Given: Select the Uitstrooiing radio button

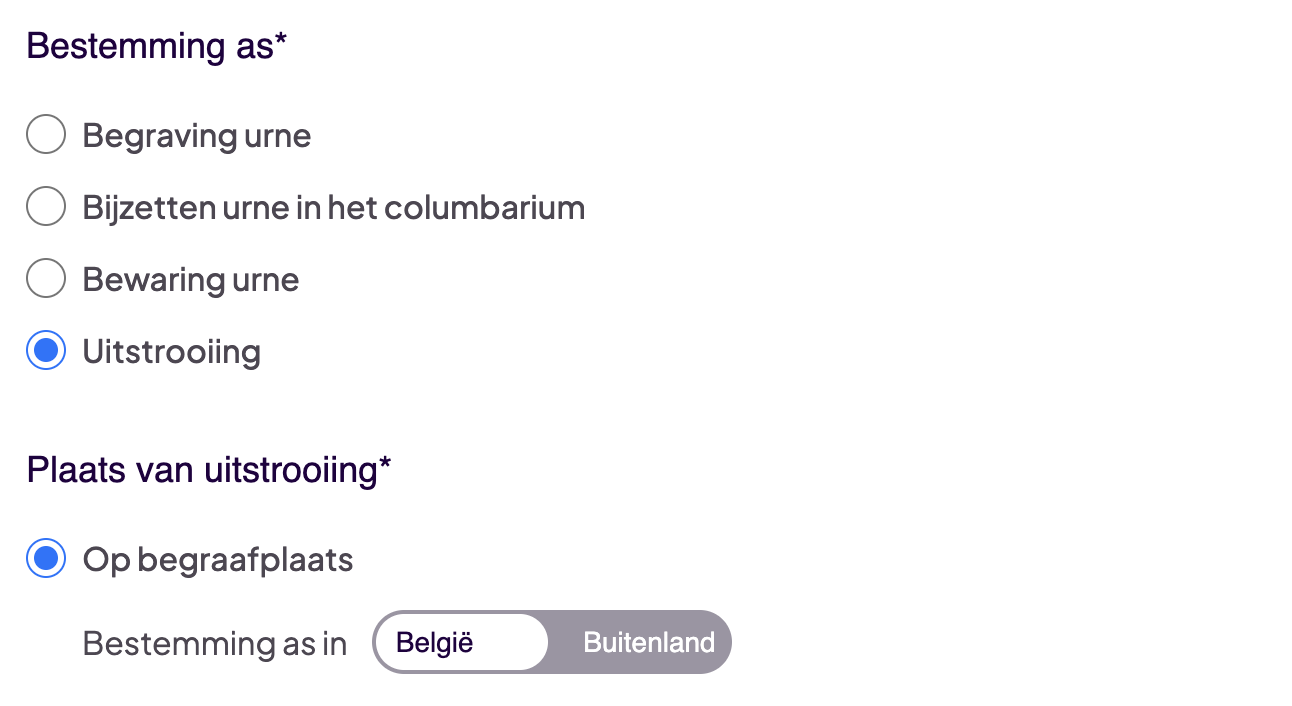Looking at the screenshot, I should coord(46,351).
